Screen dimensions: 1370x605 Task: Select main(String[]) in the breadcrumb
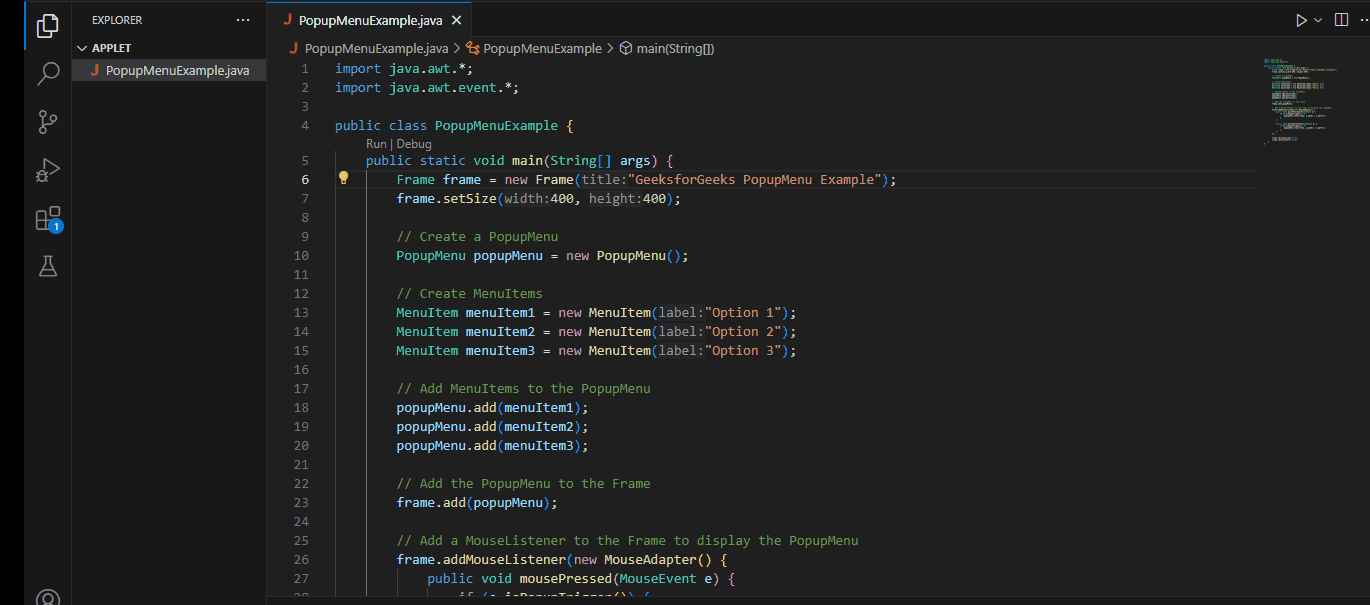pos(675,48)
